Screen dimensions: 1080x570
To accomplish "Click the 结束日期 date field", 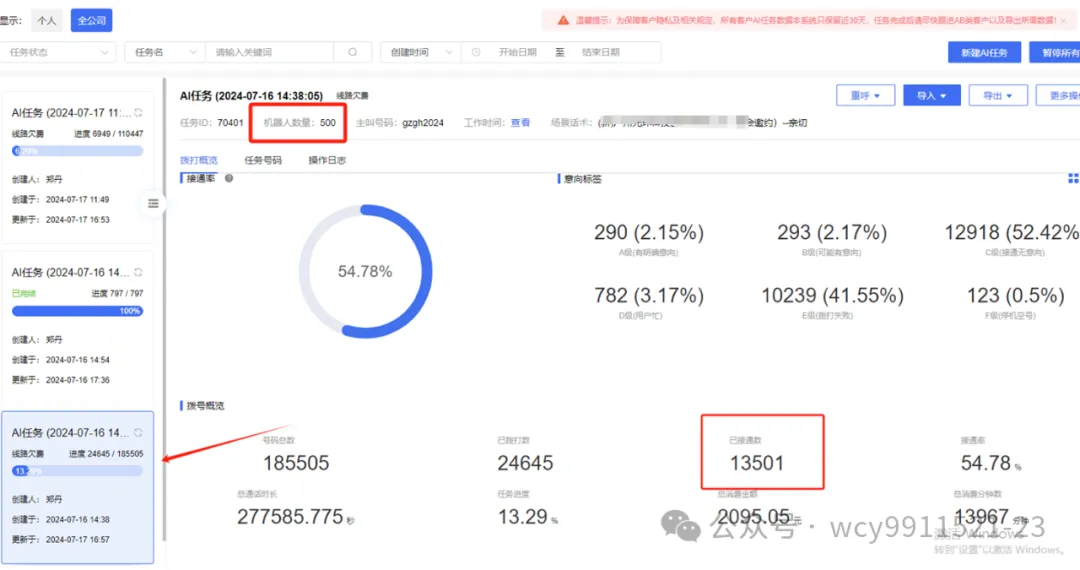I will pos(601,52).
